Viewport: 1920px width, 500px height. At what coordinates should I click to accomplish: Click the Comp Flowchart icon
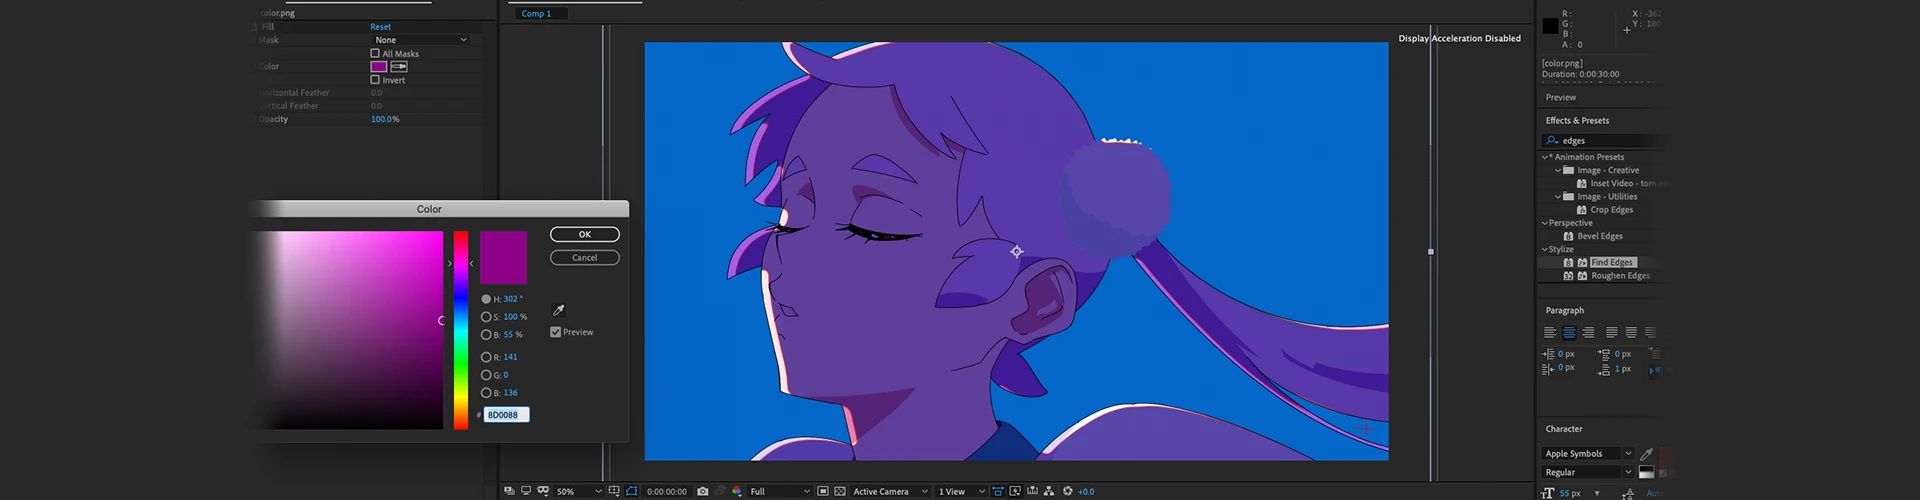1049,491
